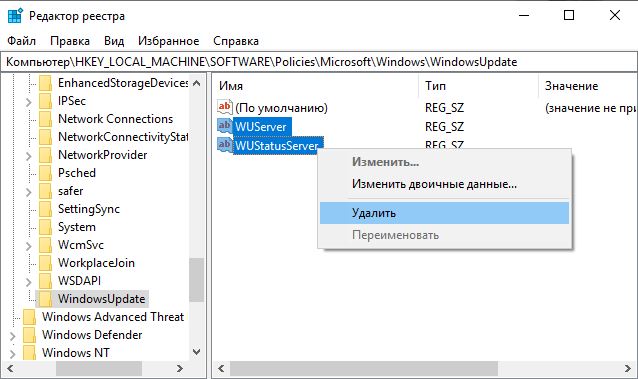Image resolution: width=638 pixels, height=379 pixels.
Task: Maximize the Редактор реестра window
Action: point(569,15)
